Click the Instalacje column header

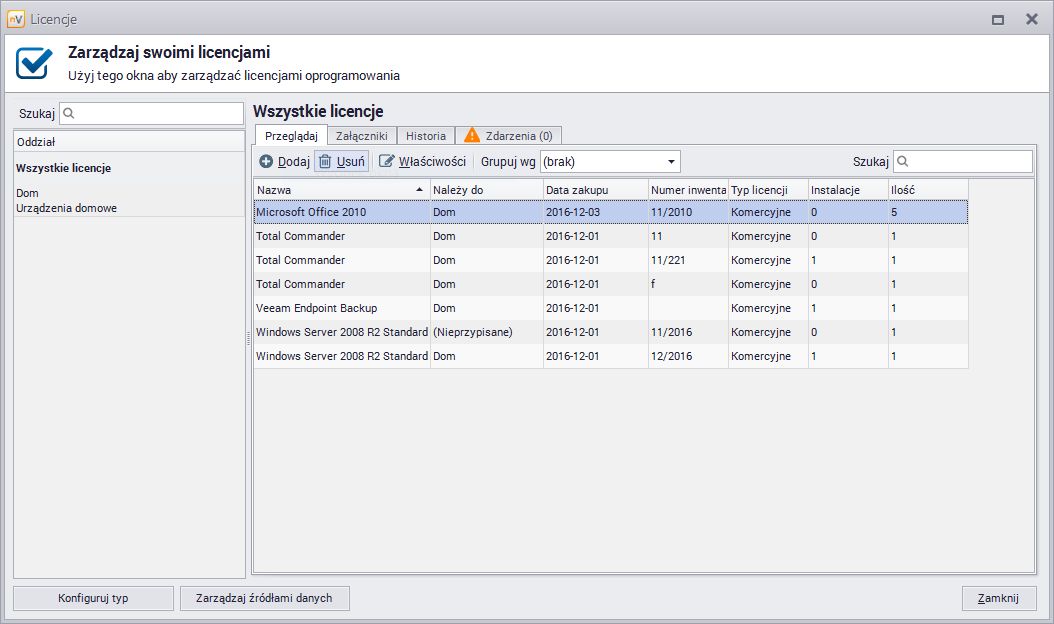point(848,190)
